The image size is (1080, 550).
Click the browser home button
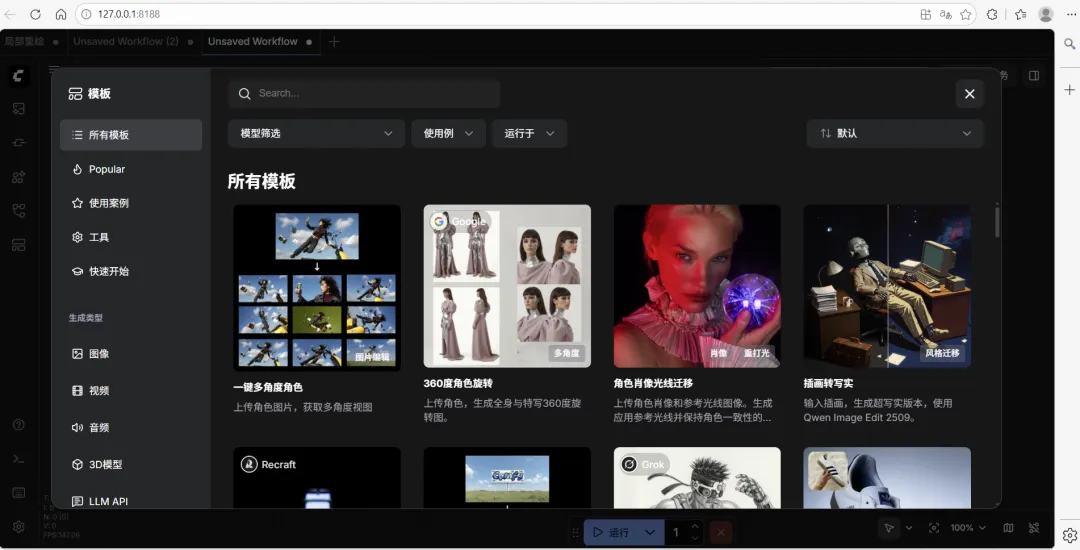61,14
